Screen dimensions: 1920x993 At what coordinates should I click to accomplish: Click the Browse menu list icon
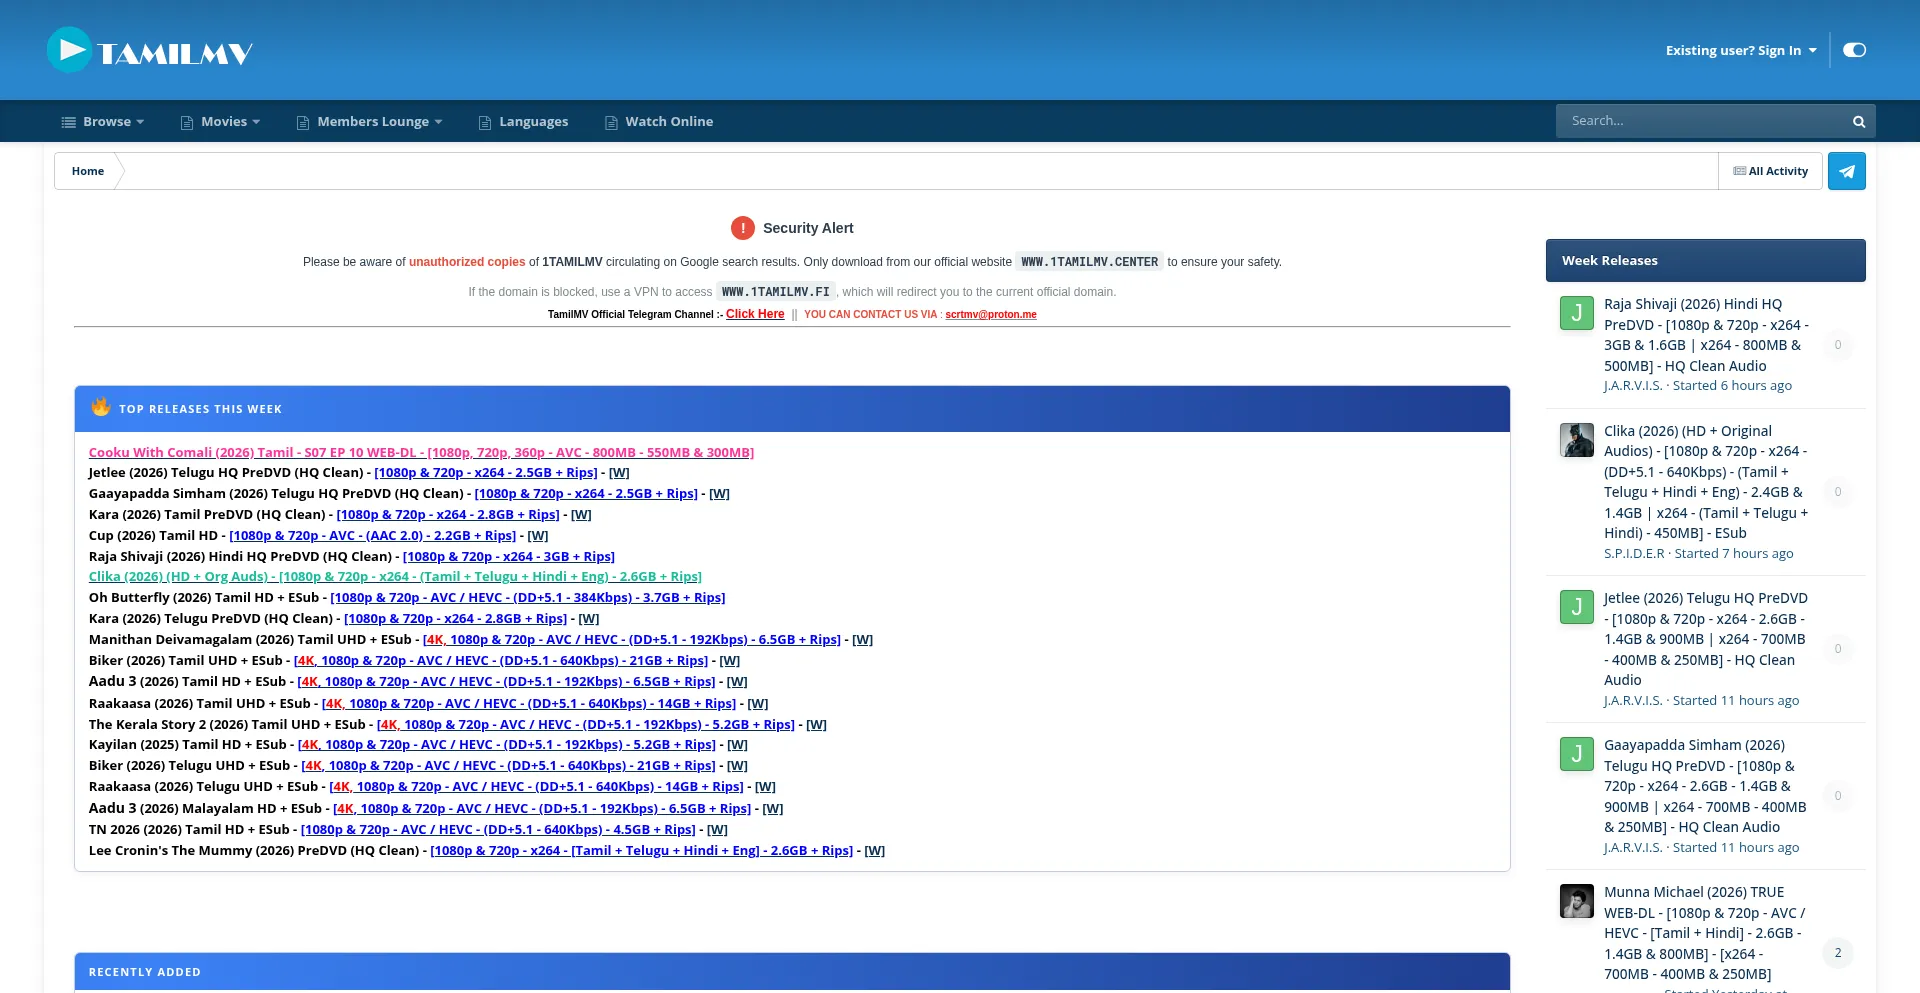(69, 122)
